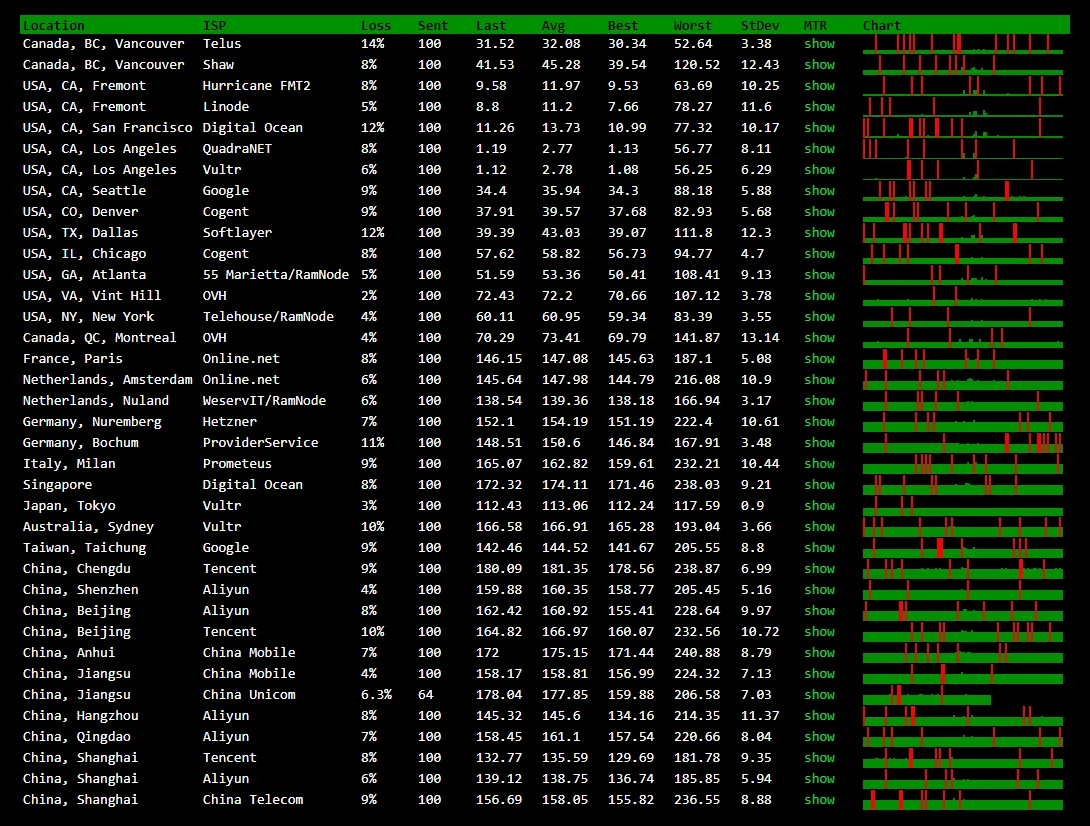This screenshot has height=826, width=1090.
Task: Open 'show' link for Anhui China Mobile
Action: (x=819, y=653)
